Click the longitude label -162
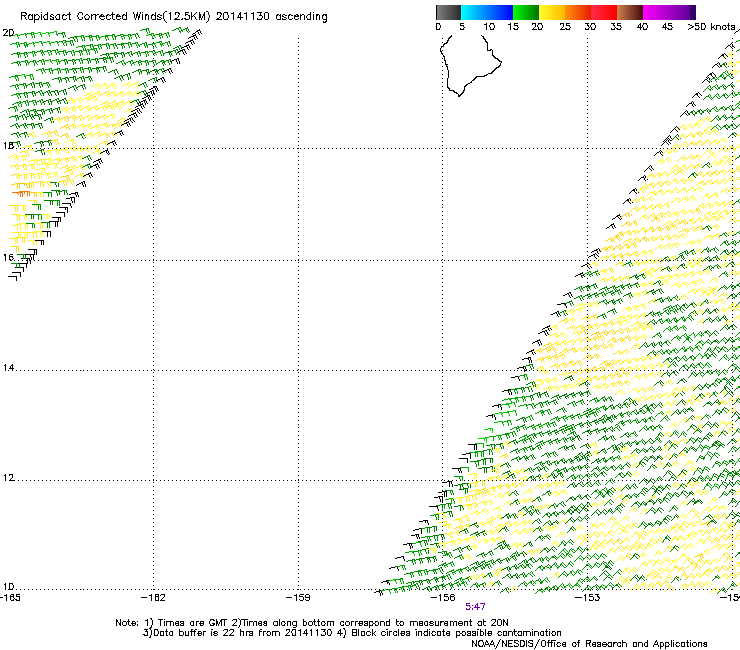Viewport: 740px width, 650px height. [x=153, y=598]
